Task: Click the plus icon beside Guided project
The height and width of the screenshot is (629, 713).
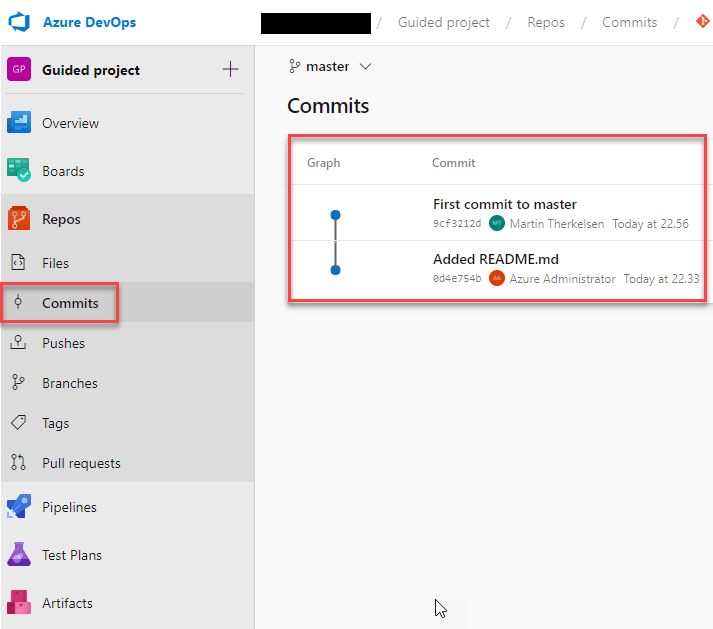Action: [x=230, y=69]
